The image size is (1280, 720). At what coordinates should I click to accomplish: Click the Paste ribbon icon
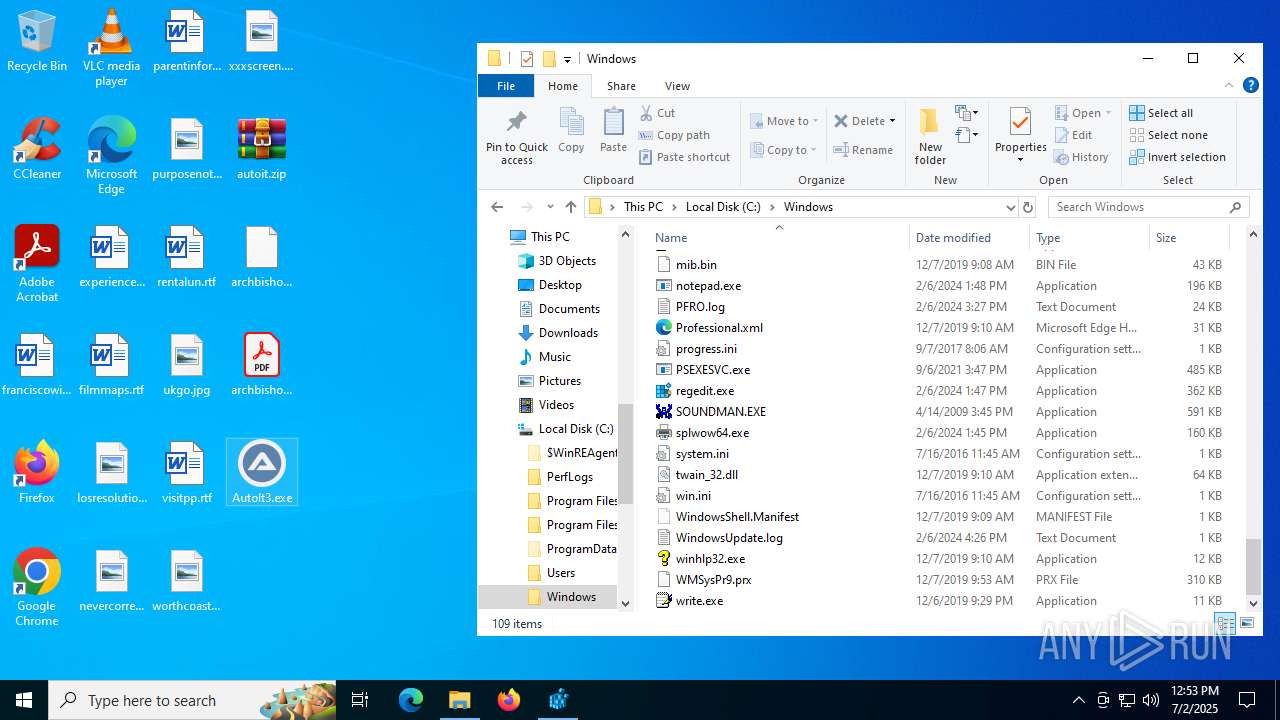point(613,122)
